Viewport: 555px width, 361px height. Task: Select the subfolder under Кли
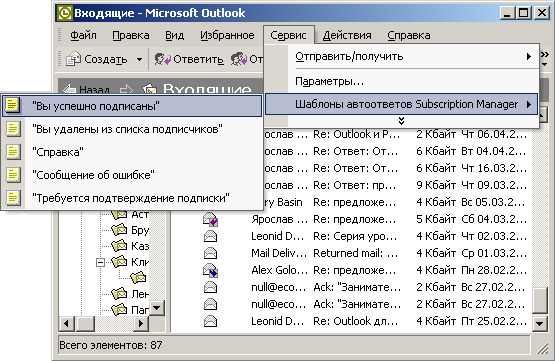click(x=138, y=277)
